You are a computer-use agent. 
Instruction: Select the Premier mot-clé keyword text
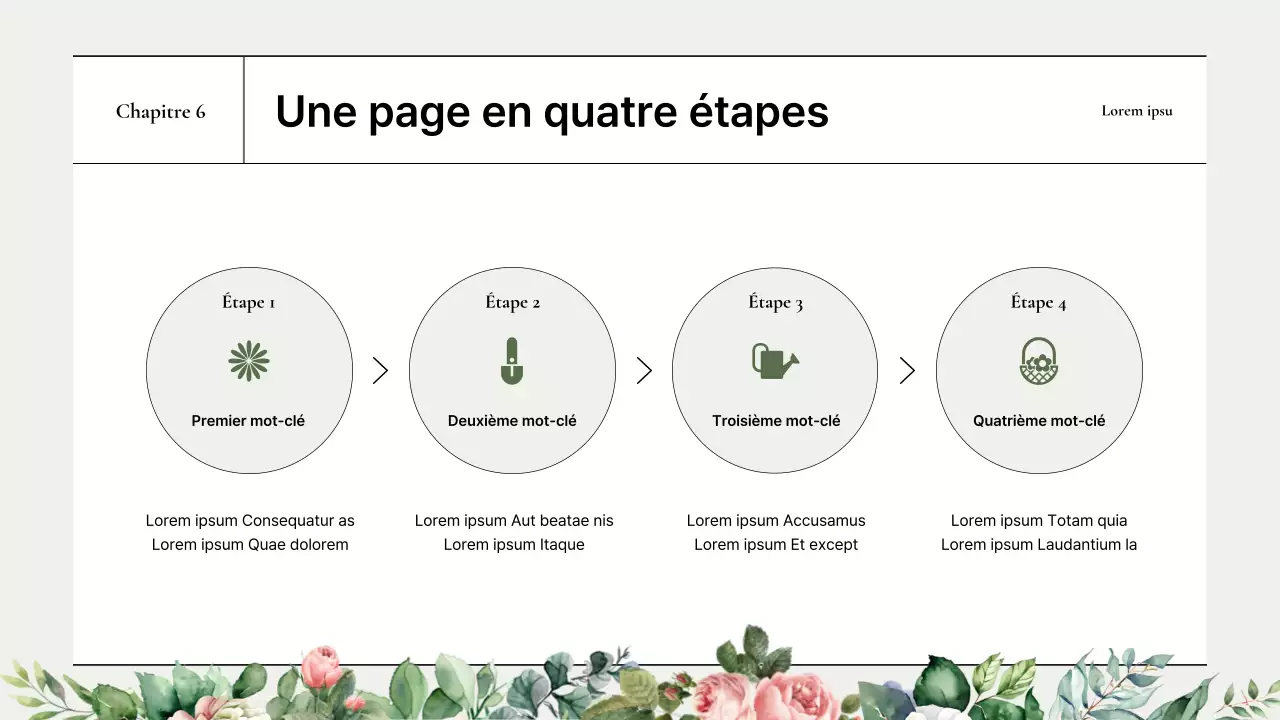(249, 420)
